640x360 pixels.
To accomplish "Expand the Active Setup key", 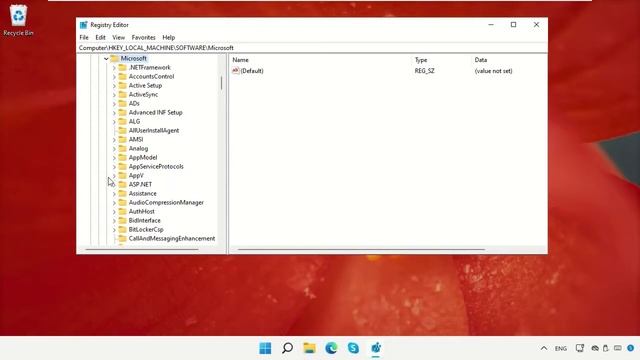I will 114,86.
